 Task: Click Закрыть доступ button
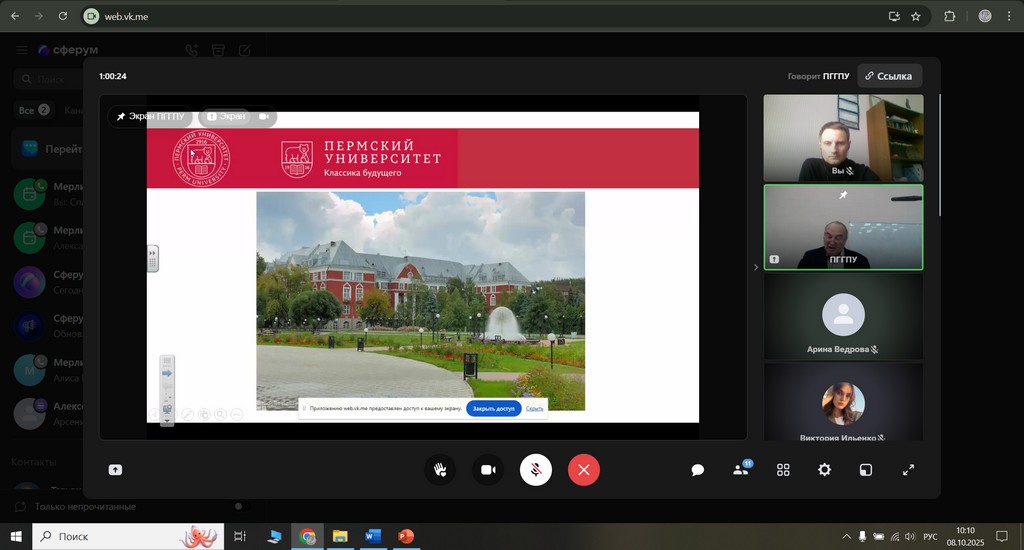click(493, 408)
